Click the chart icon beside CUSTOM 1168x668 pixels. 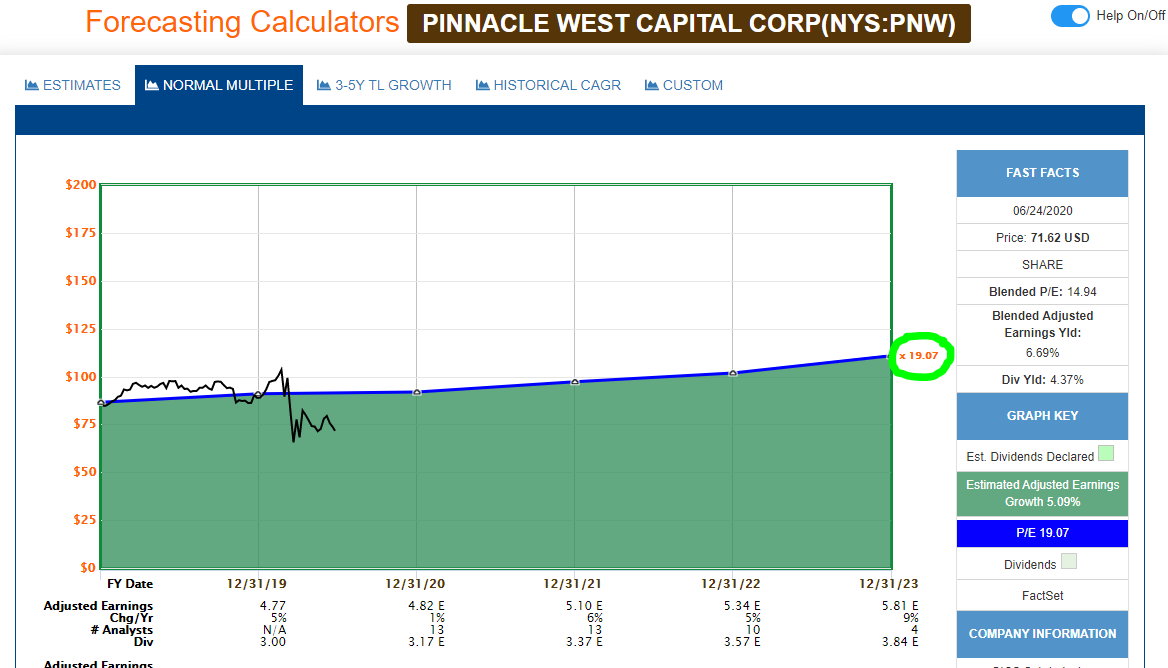pos(651,85)
